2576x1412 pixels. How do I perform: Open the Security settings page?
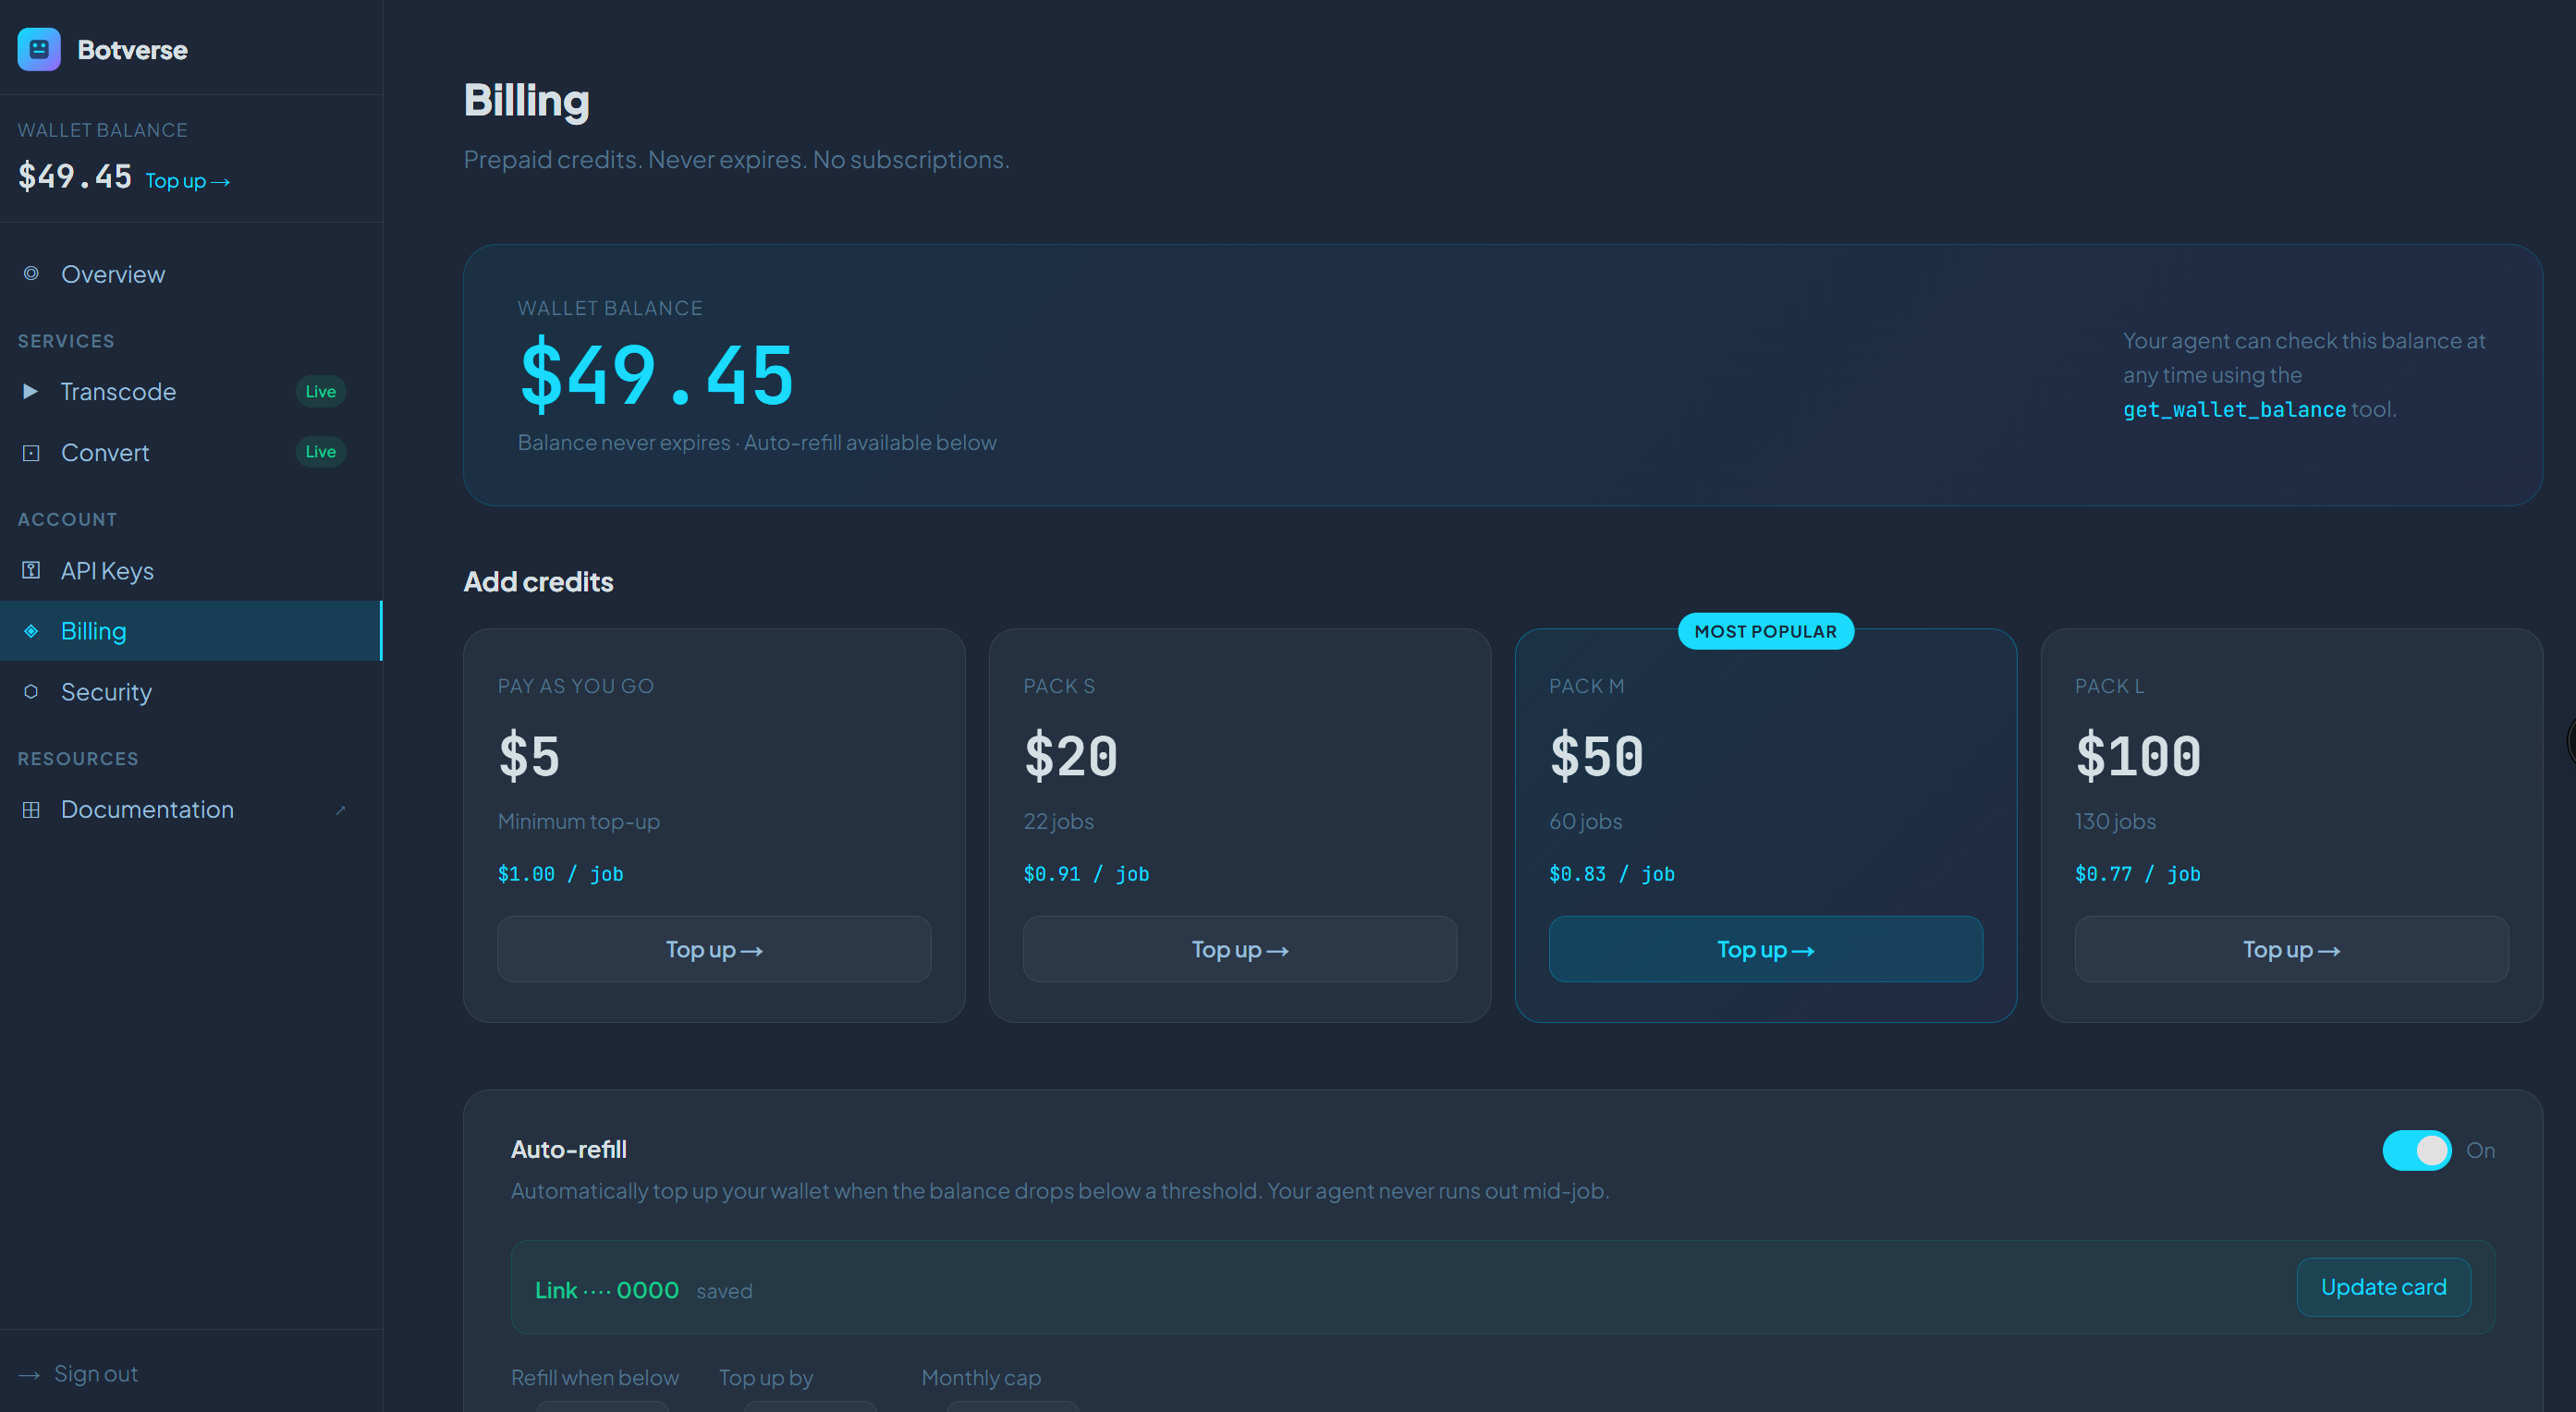pos(191,692)
